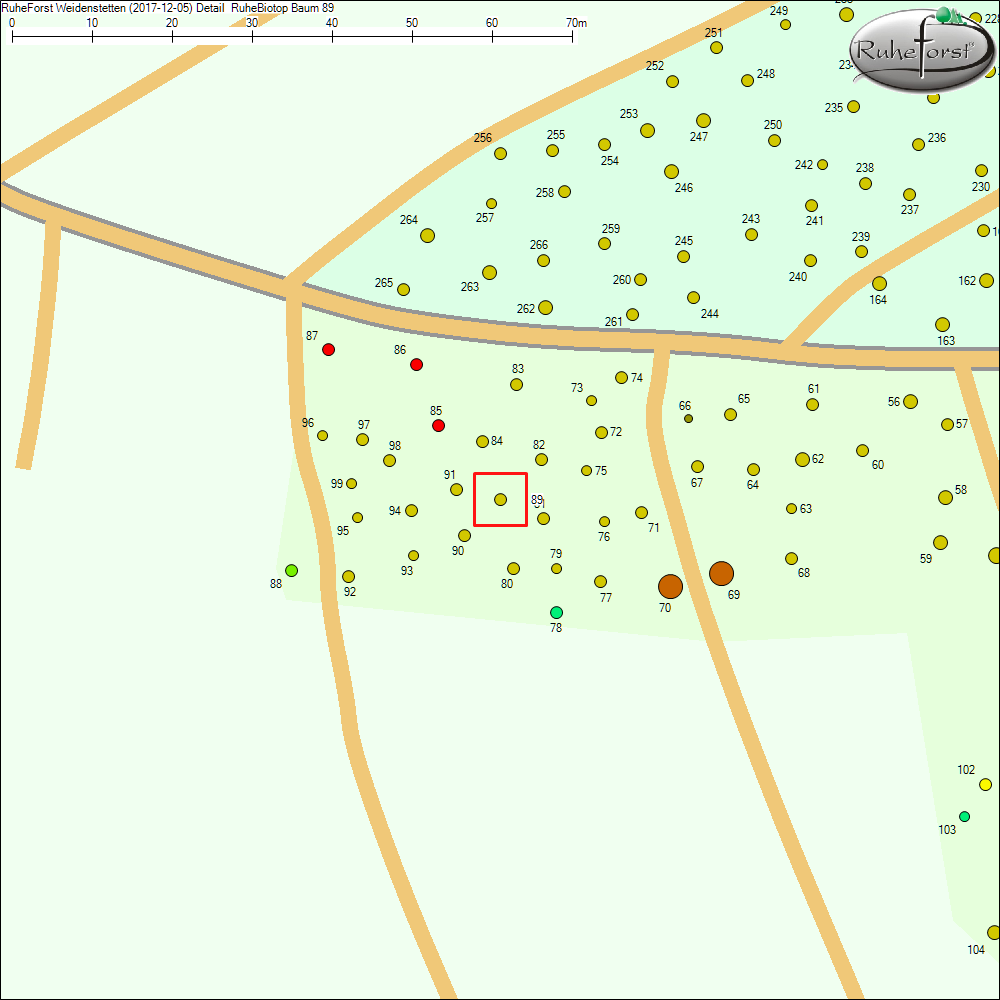Click the green tree marker 78
Screen dimensions: 1000x1000
coord(556,612)
